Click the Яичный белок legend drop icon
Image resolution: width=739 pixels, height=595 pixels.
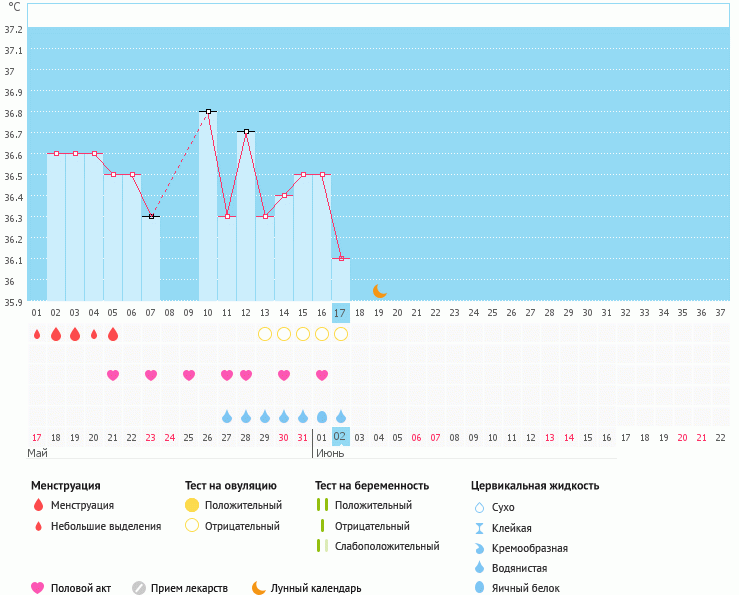click(x=479, y=588)
